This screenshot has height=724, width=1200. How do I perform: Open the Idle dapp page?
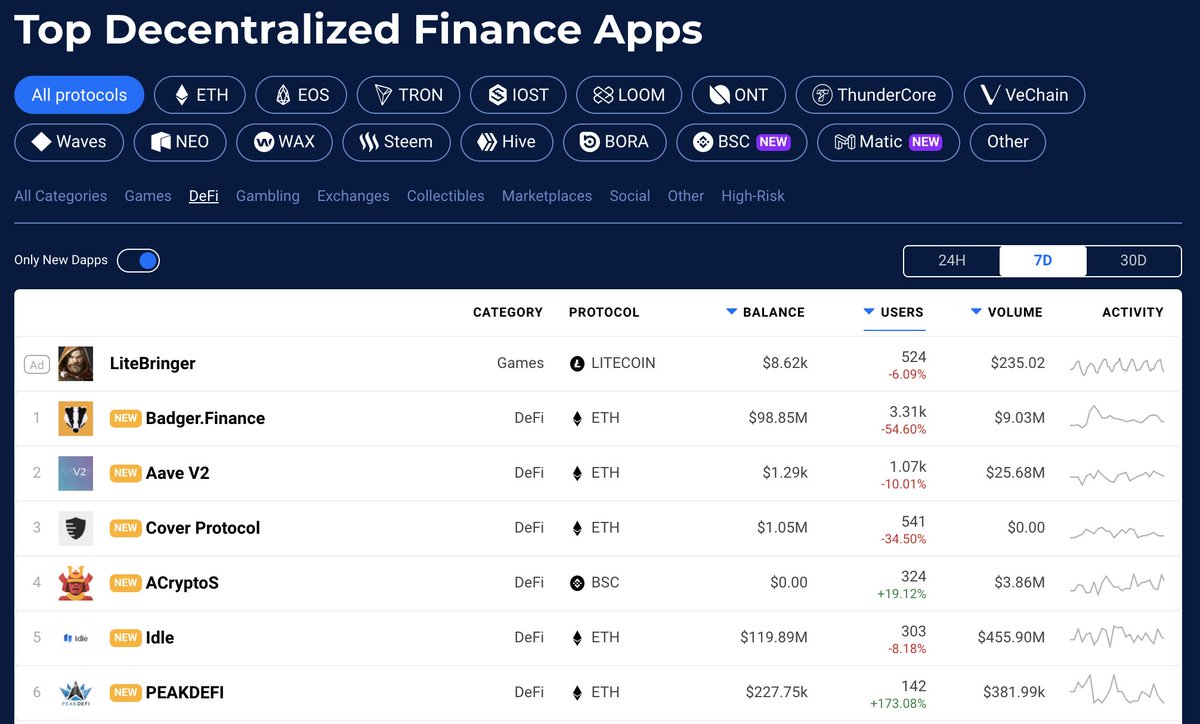[x=160, y=638]
